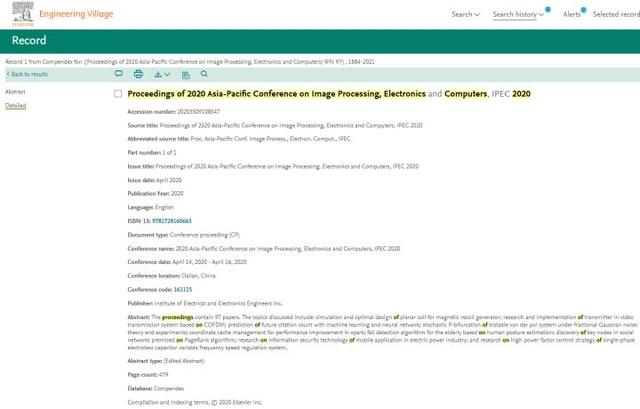Click the print record icon
This screenshot has width=640, height=409.
pos(138,74)
